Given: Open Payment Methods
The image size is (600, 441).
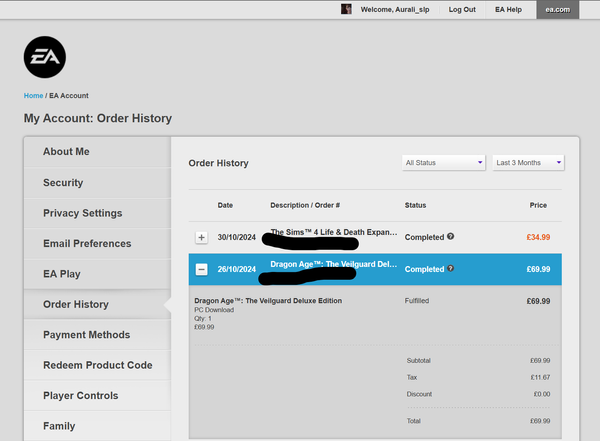Looking at the screenshot, I should tap(97, 335).
